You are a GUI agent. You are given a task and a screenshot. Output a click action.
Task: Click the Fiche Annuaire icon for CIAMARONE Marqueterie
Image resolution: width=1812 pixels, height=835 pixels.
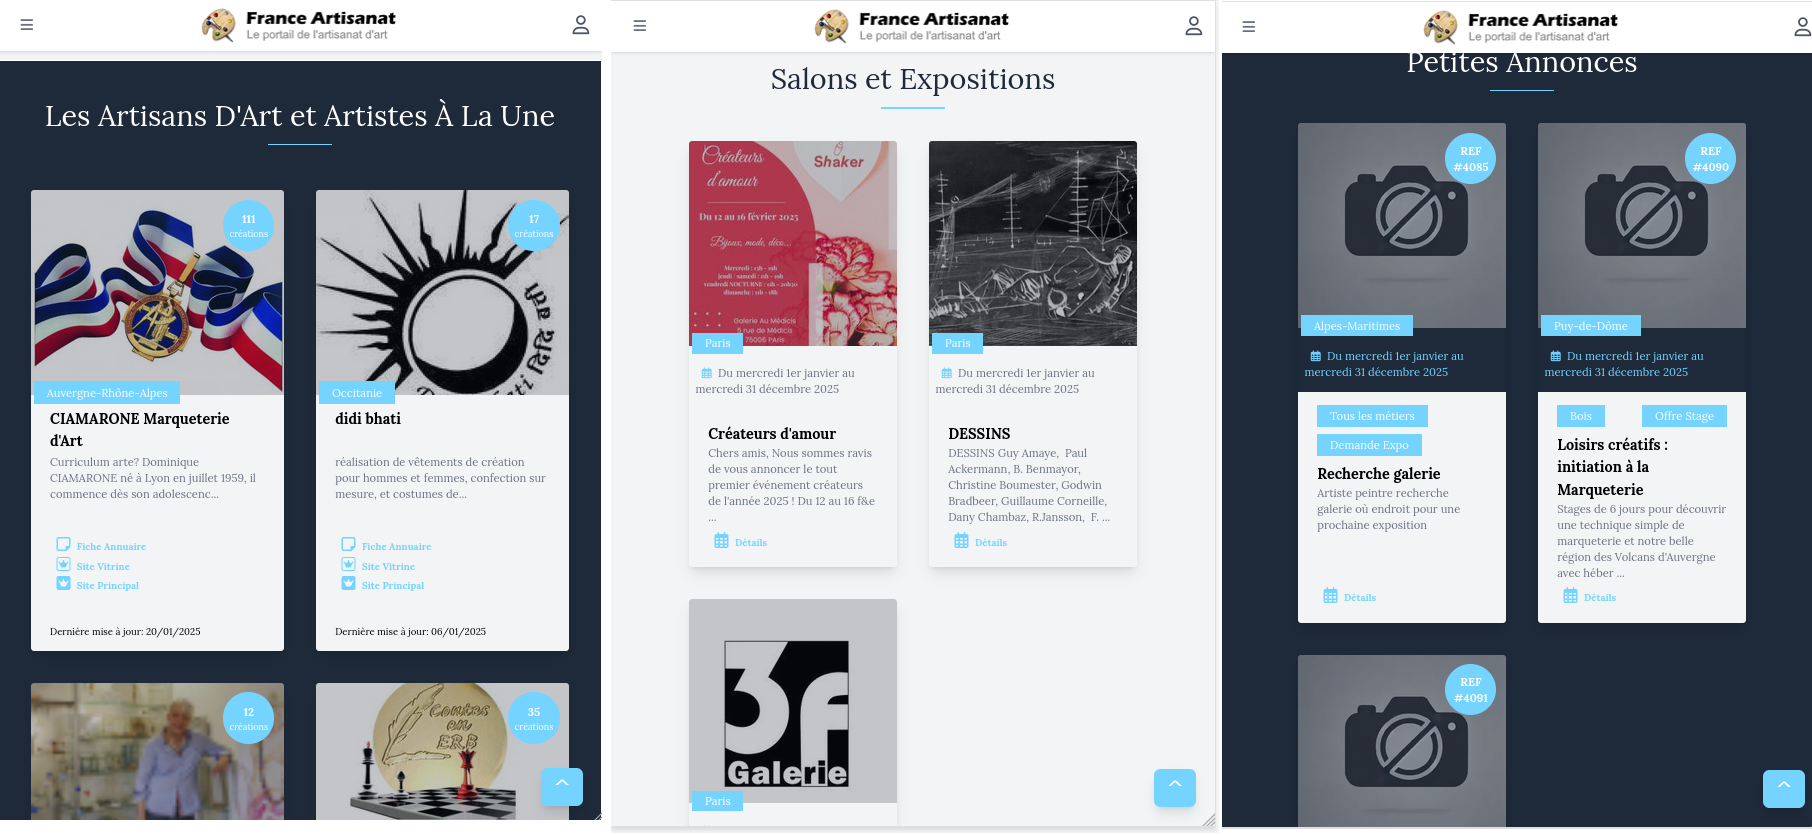pos(64,545)
